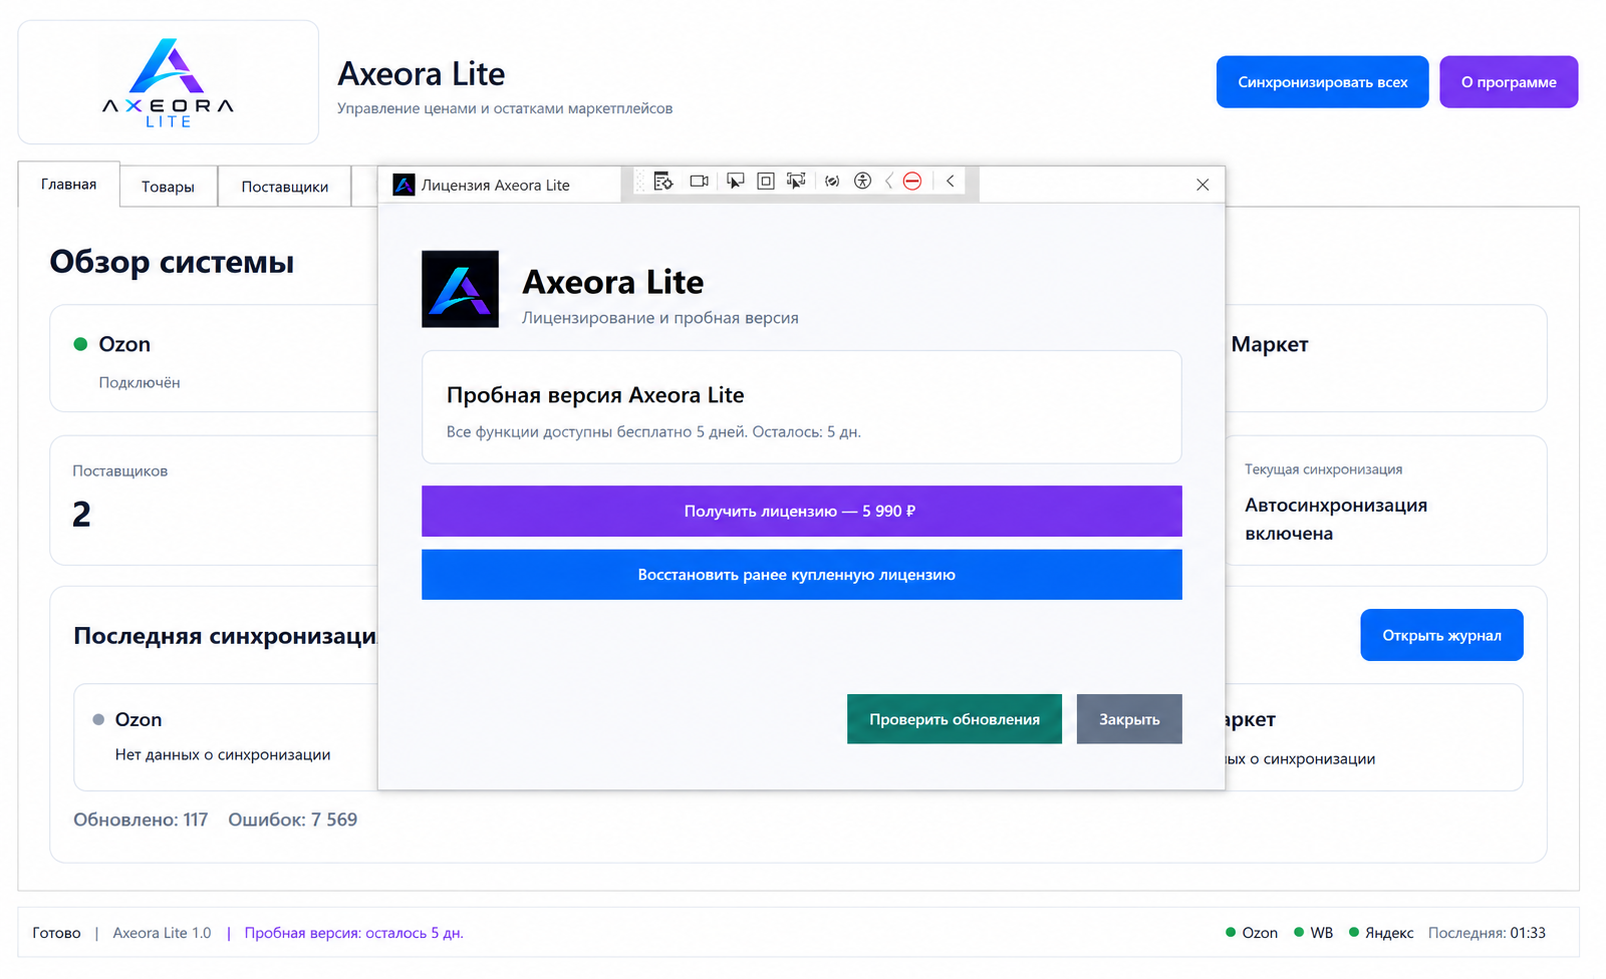The height and width of the screenshot is (979, 1606).
Task: Click the dotted drag handle of debug toolbar
Action: tap(641, 181)
